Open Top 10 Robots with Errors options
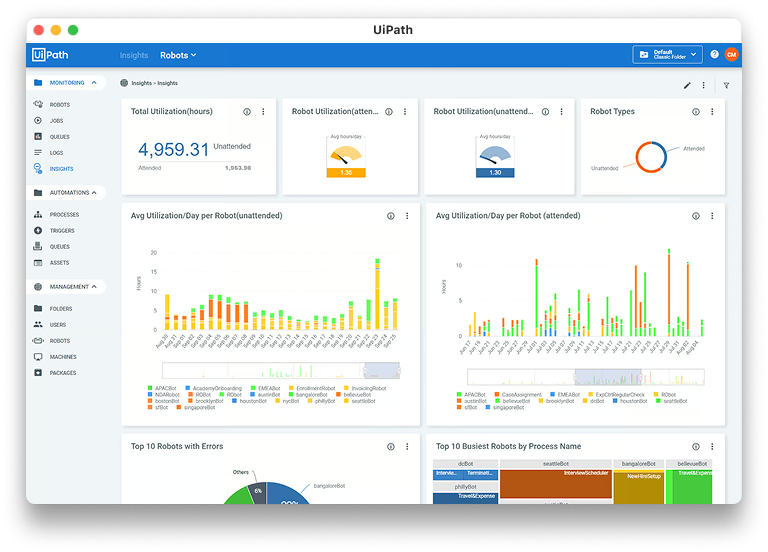768x552 pixels. [407, 447]
